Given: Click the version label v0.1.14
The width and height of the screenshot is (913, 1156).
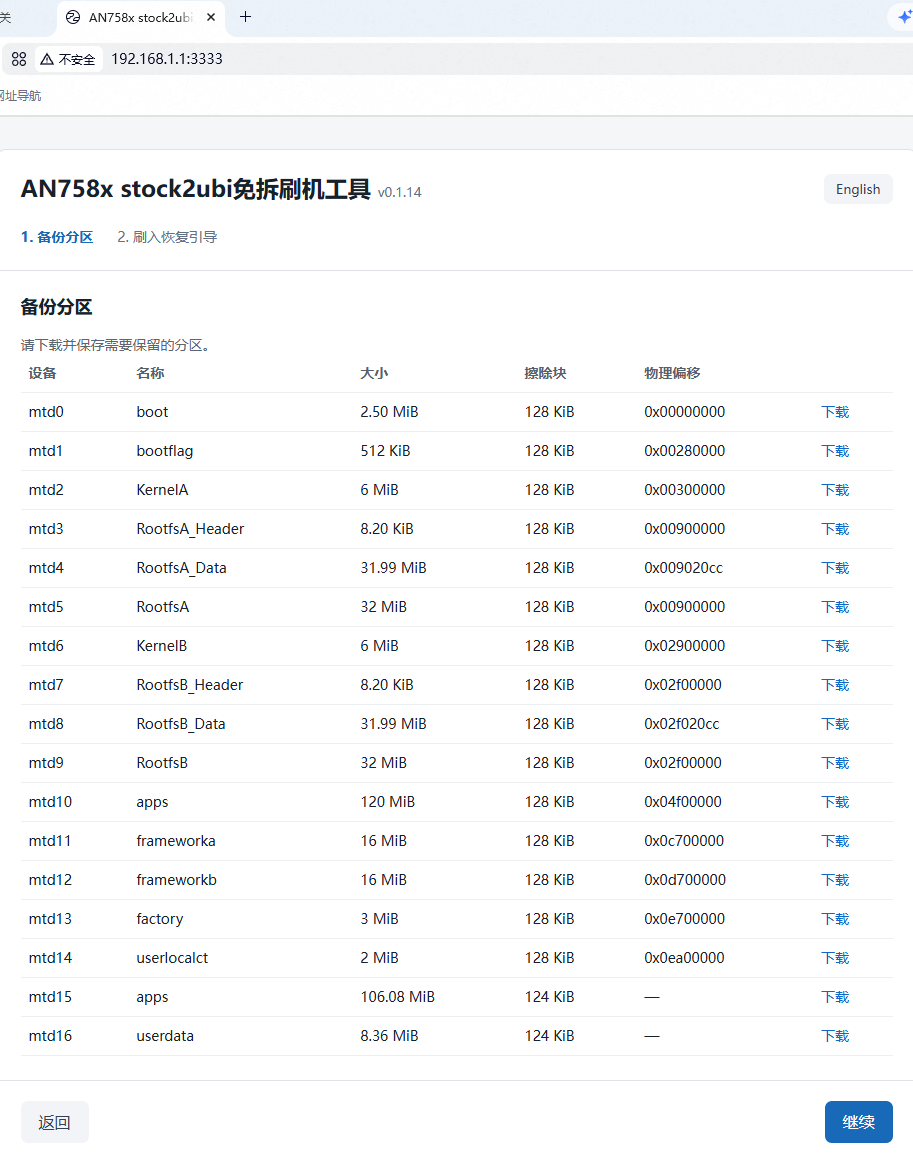Looking at the screenshot, I should [x=399, y=192].
